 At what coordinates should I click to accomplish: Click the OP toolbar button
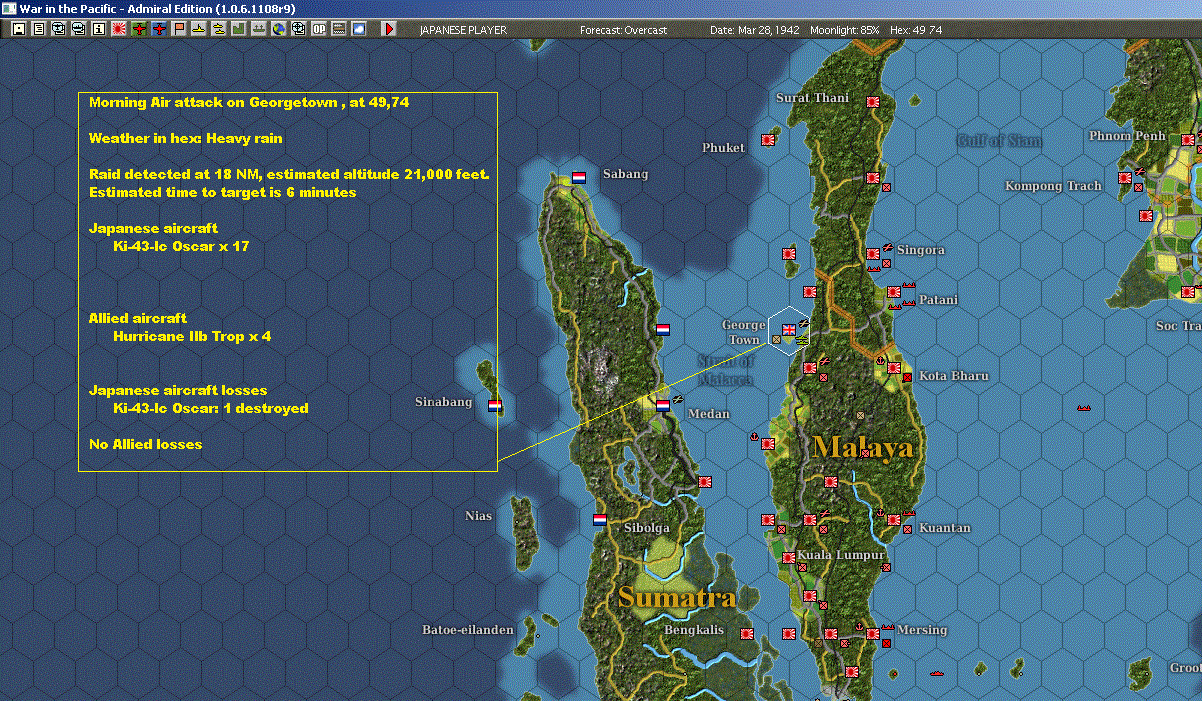[x=319, y=29]
